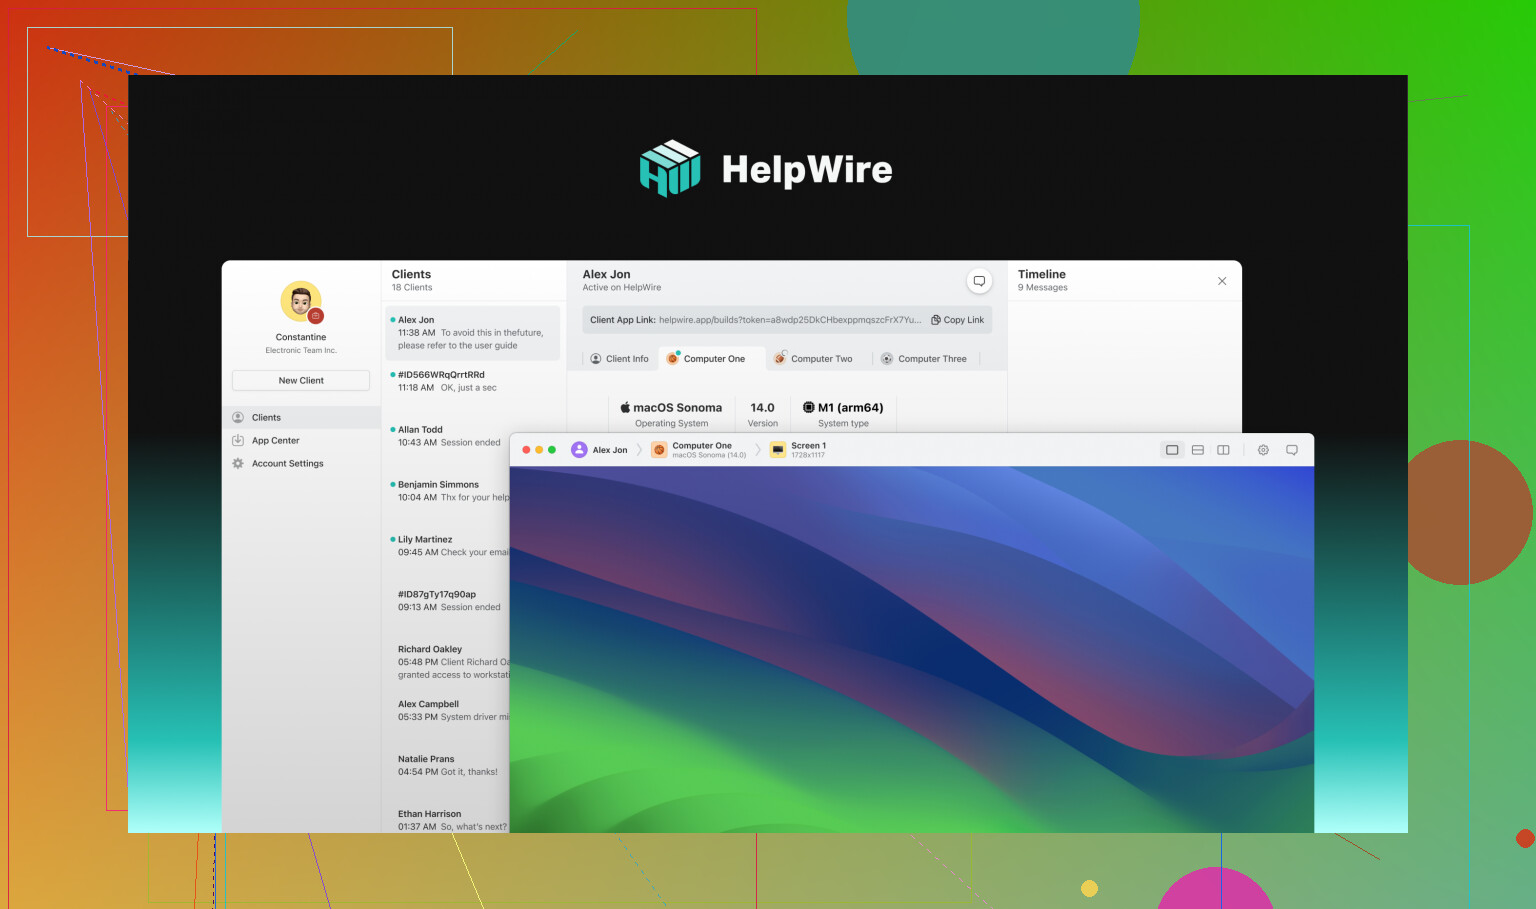Click the Screen 1 monitor icon
This screenshot has width=1536, height=909.
(778, 450)
